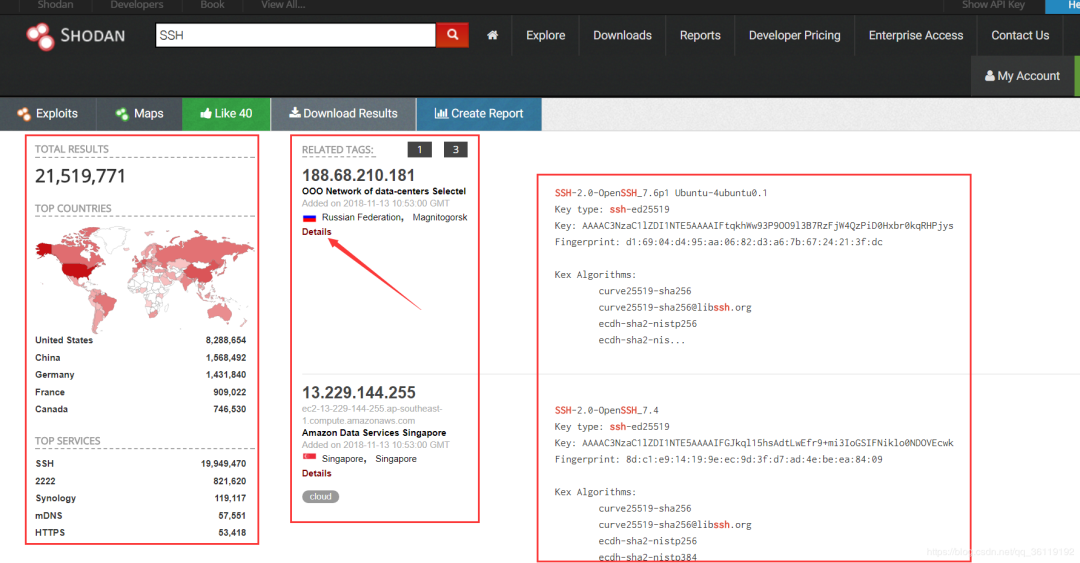Screen dimensions: 1080x563
Task: Click the Exploits tab
Action: 48,114
